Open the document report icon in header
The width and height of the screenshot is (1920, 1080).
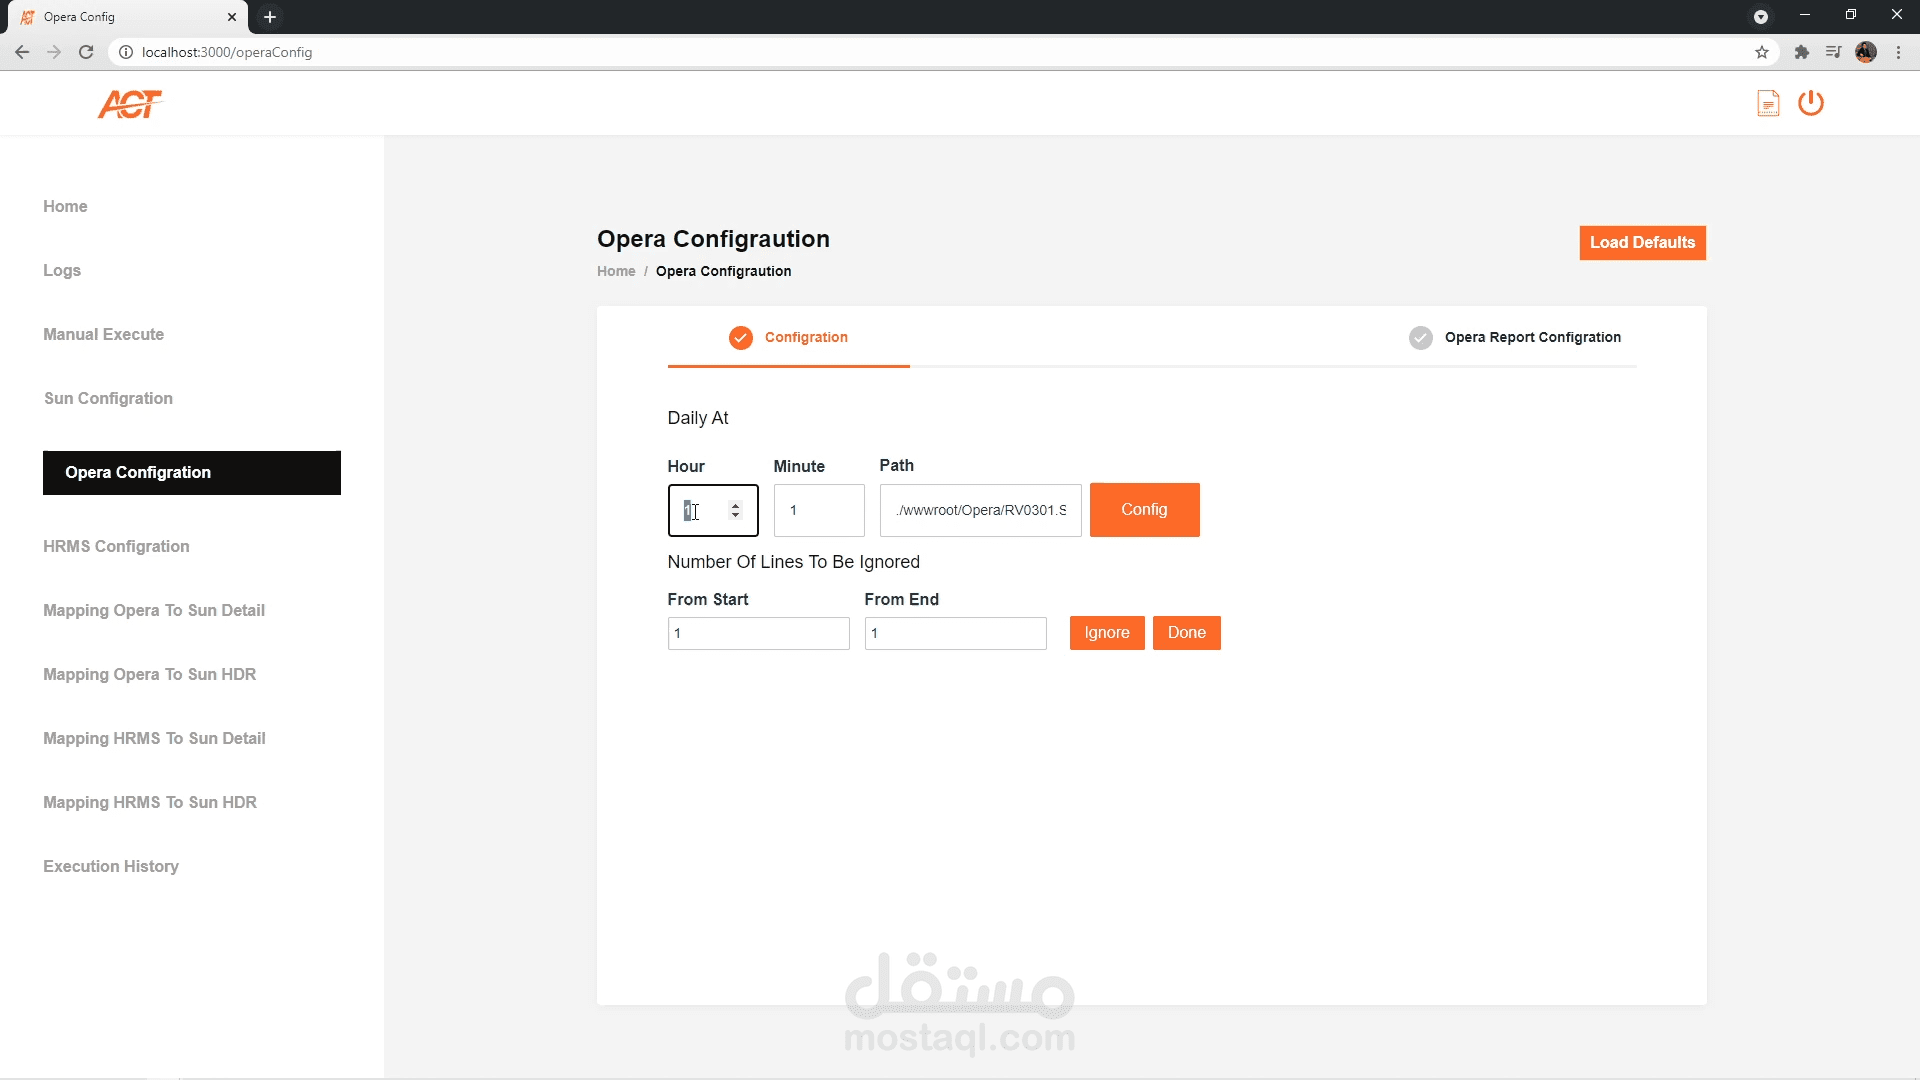tap(1767, 103)
